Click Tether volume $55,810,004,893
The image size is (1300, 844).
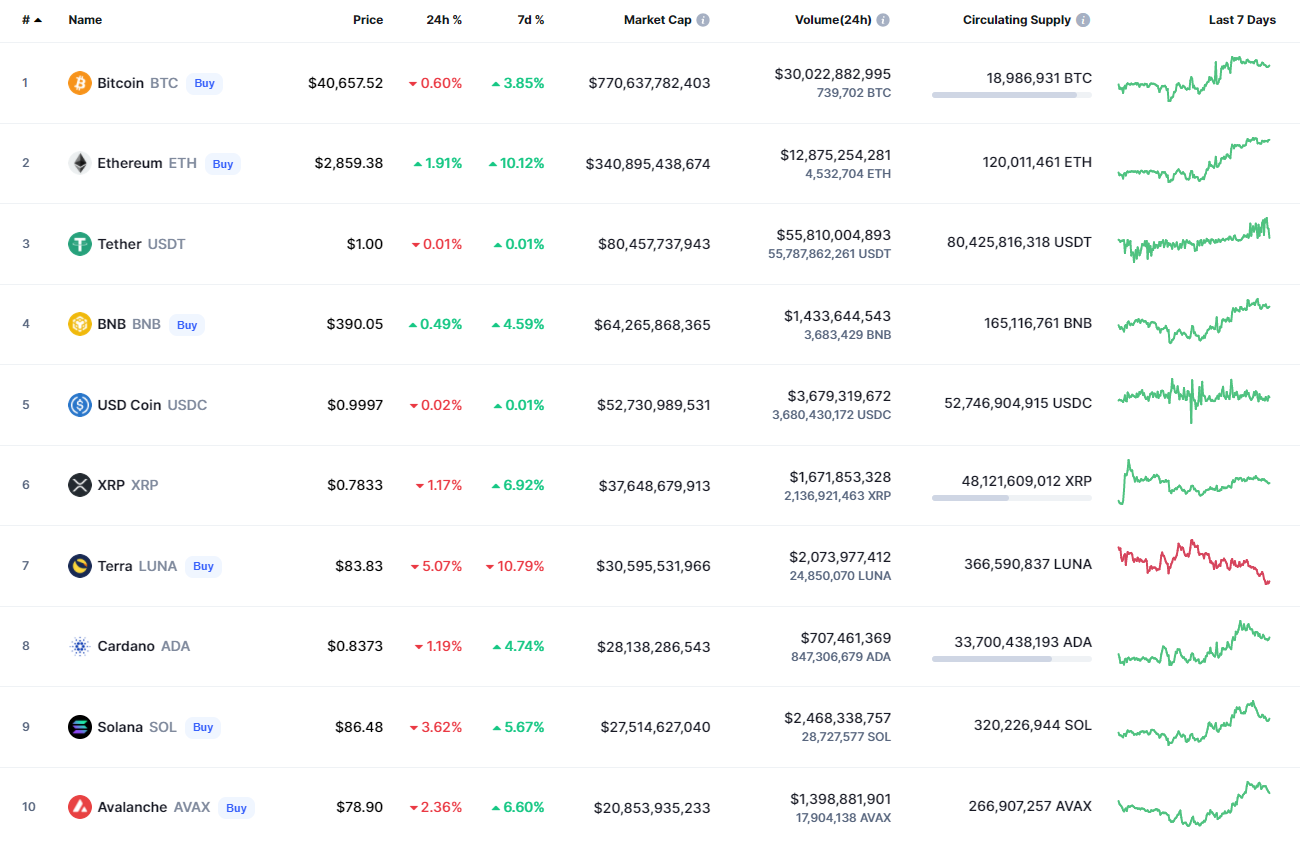click(x=834, y=235)
